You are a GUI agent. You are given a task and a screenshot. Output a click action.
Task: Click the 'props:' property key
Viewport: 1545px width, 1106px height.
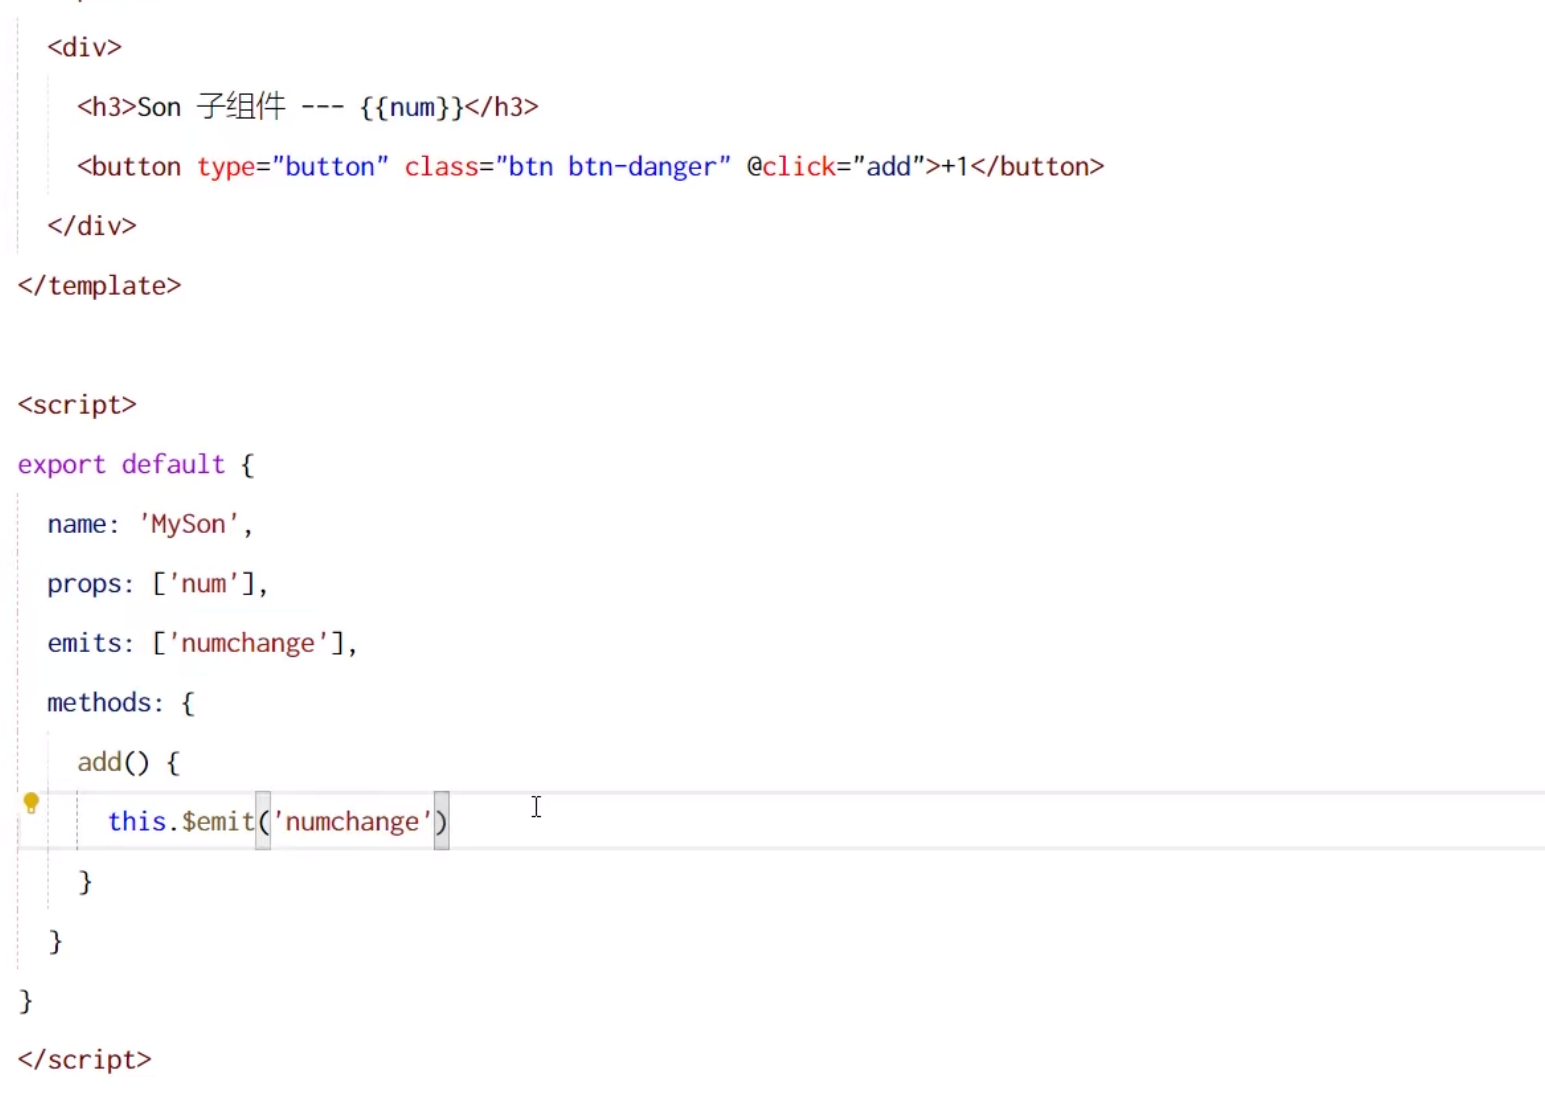(x=90, y=584)
